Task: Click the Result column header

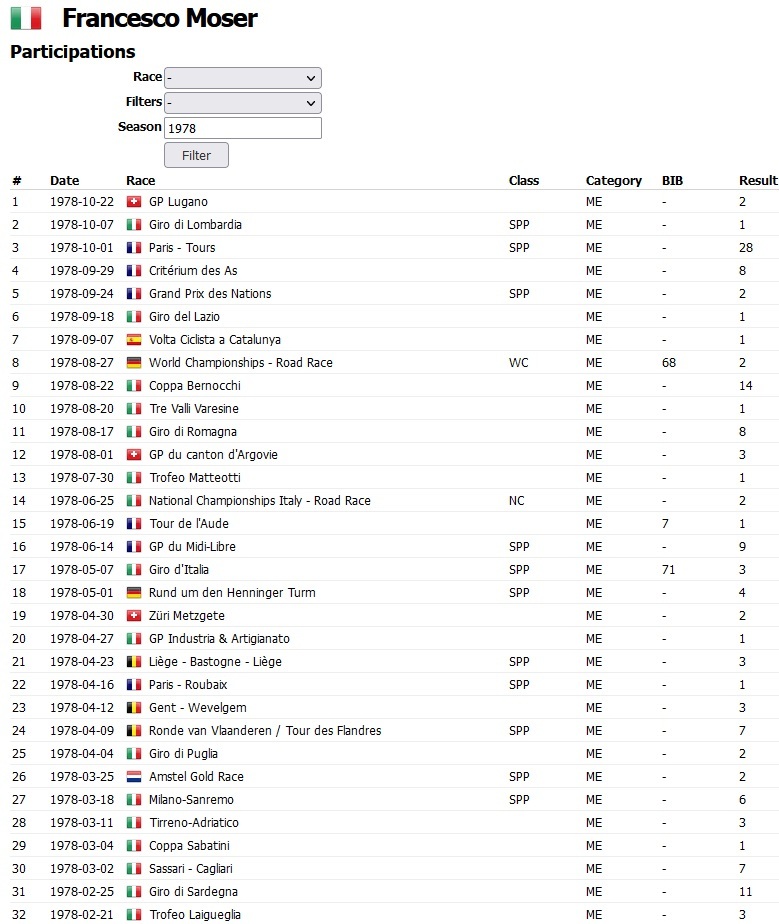Action: coord(757,181)
